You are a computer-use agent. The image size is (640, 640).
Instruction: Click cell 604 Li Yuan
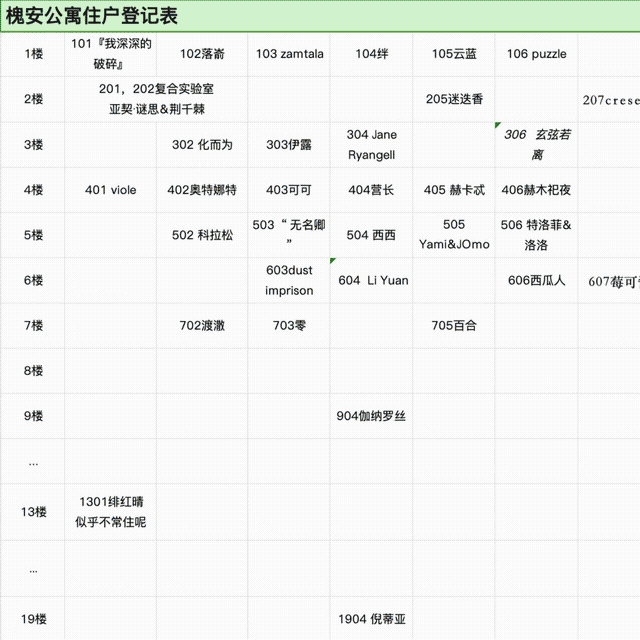(x=371, y=280)
